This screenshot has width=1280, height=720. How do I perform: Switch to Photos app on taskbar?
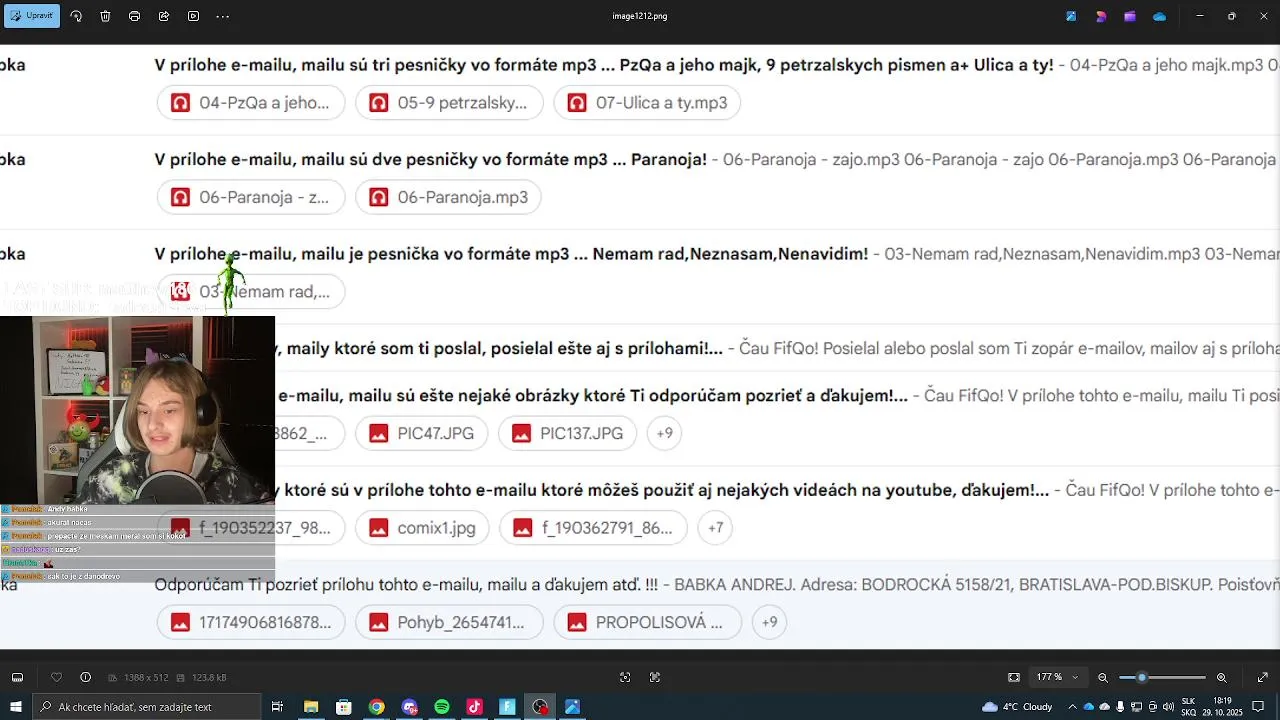(x=573, y=707)
